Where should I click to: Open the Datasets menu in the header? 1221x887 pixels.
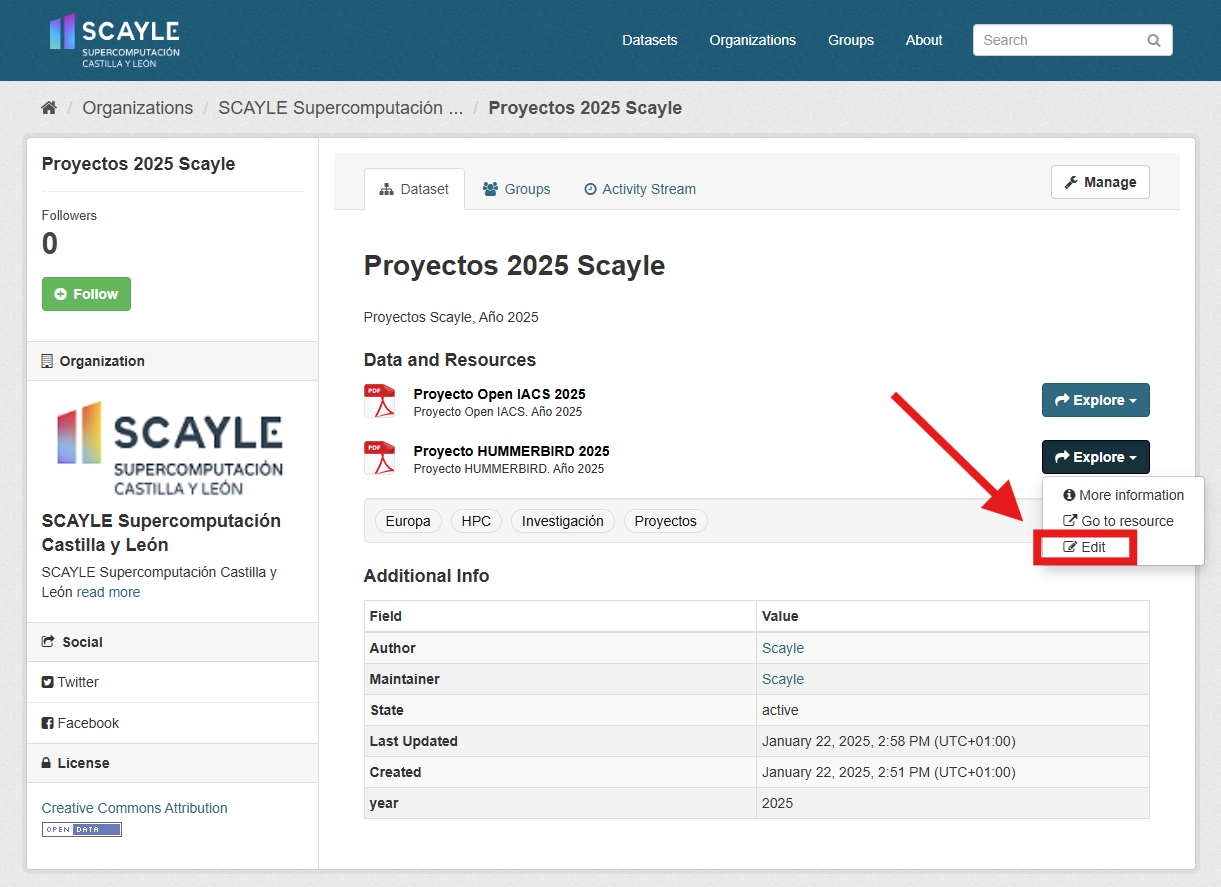click(x=650, y=40)
